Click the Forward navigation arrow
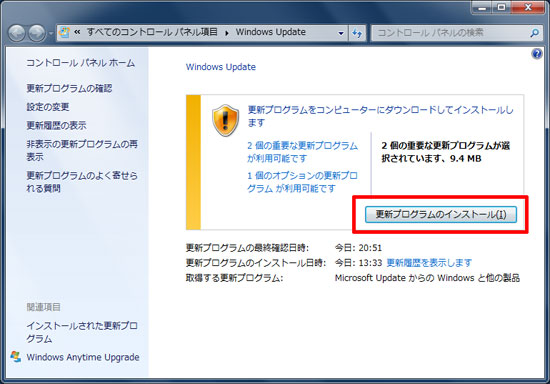 click(x=37, y=33)
